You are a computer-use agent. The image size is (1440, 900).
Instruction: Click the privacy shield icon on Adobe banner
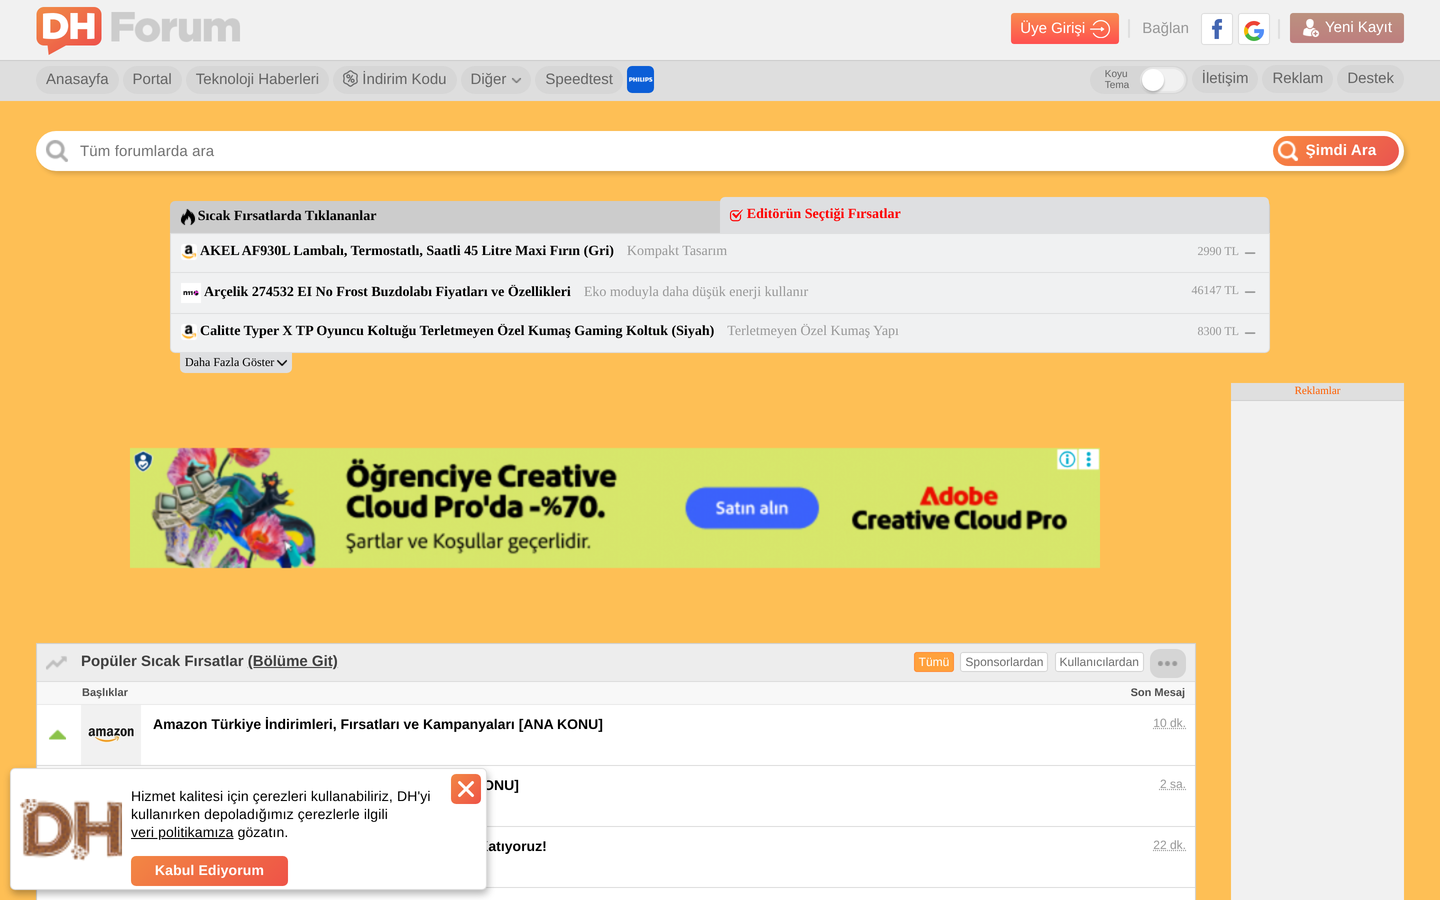click(x=143, y=461)
